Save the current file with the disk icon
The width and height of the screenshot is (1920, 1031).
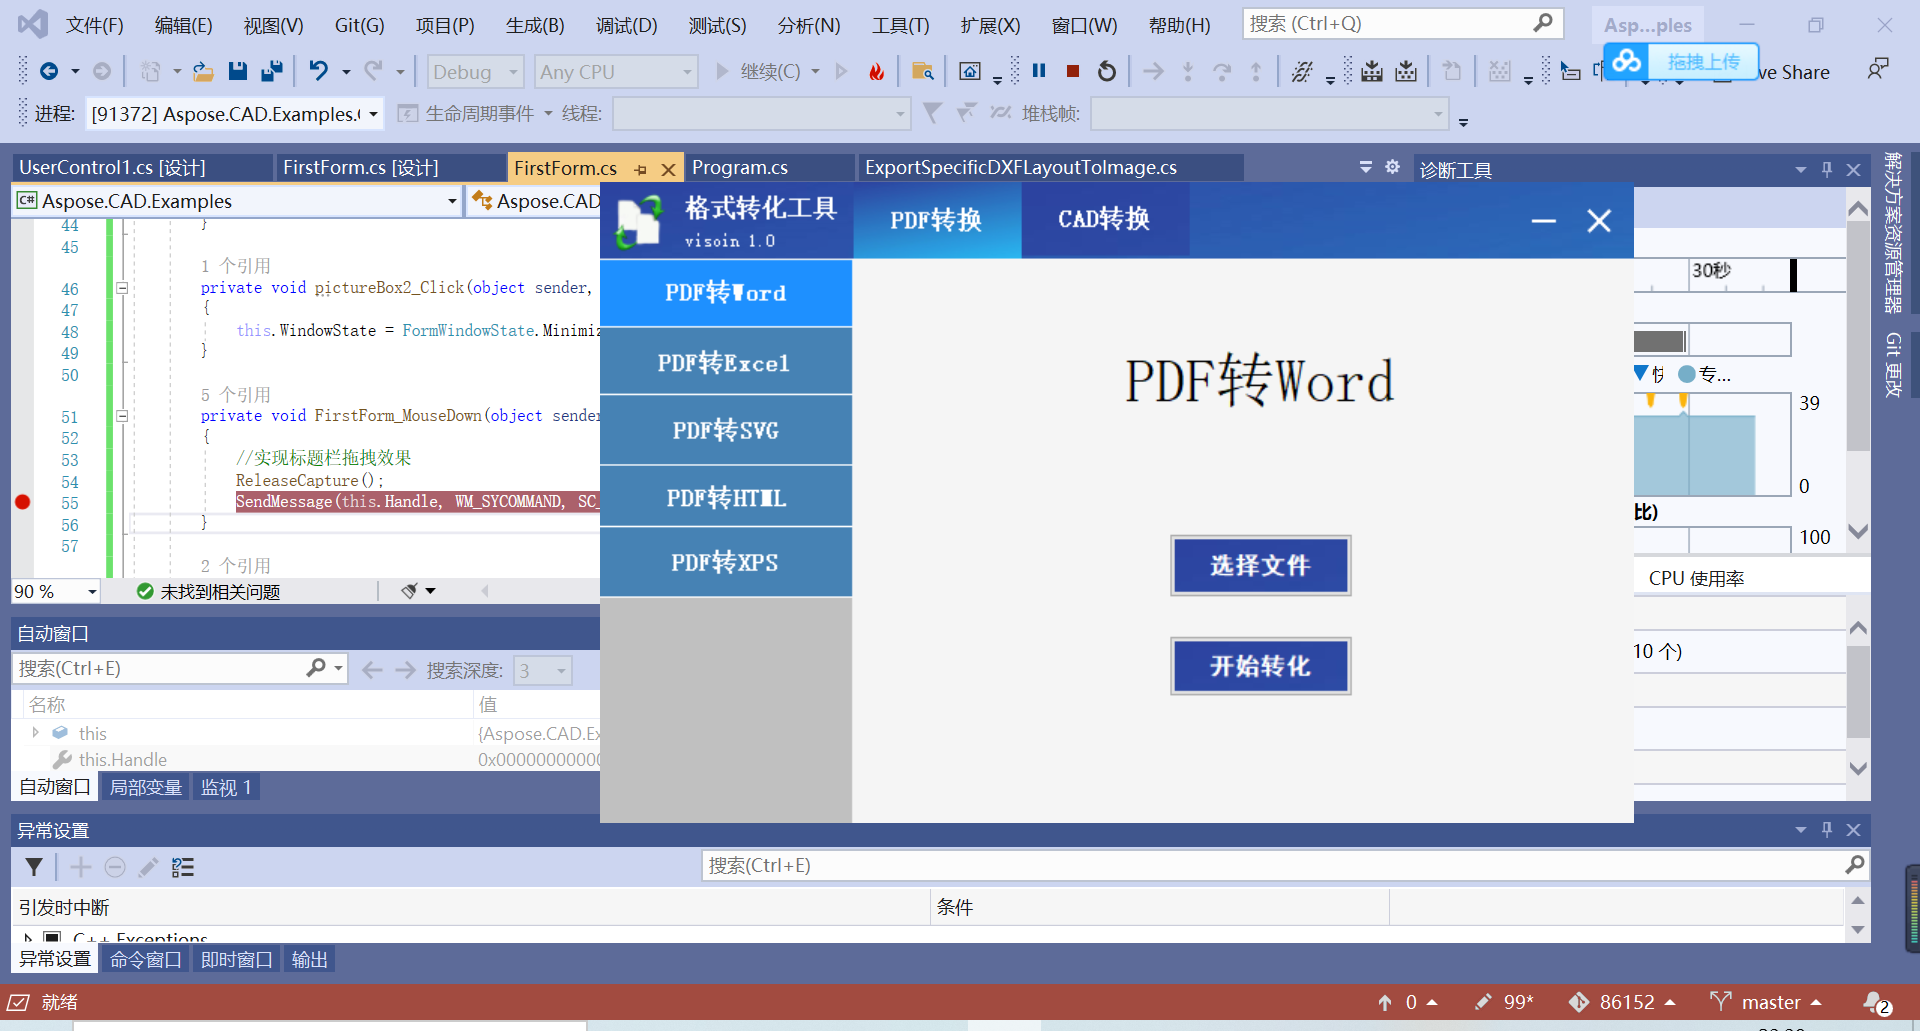click(x=237, y=71)
